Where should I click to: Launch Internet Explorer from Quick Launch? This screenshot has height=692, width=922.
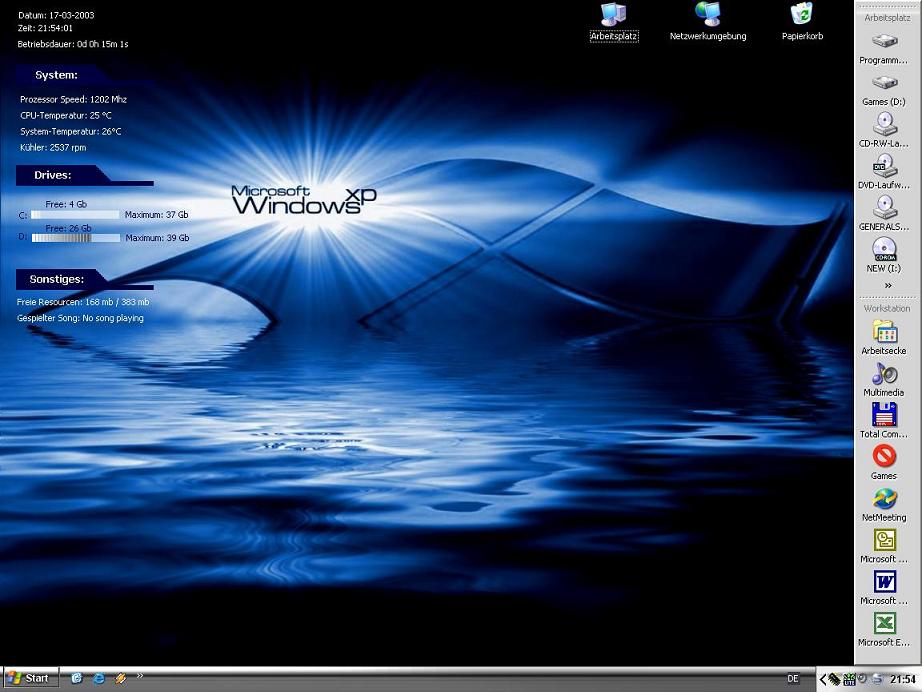point(99,678)
